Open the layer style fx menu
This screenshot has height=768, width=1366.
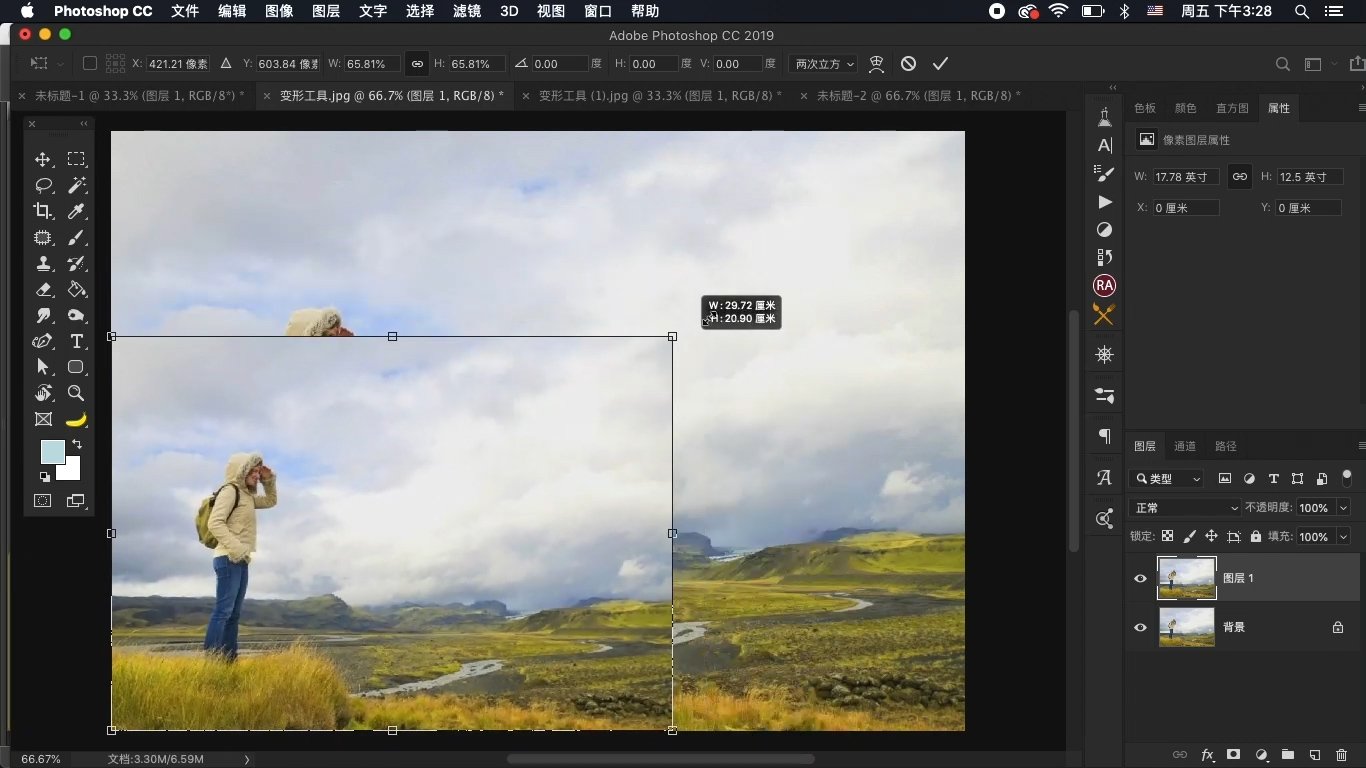click(x=1207, y=755)
